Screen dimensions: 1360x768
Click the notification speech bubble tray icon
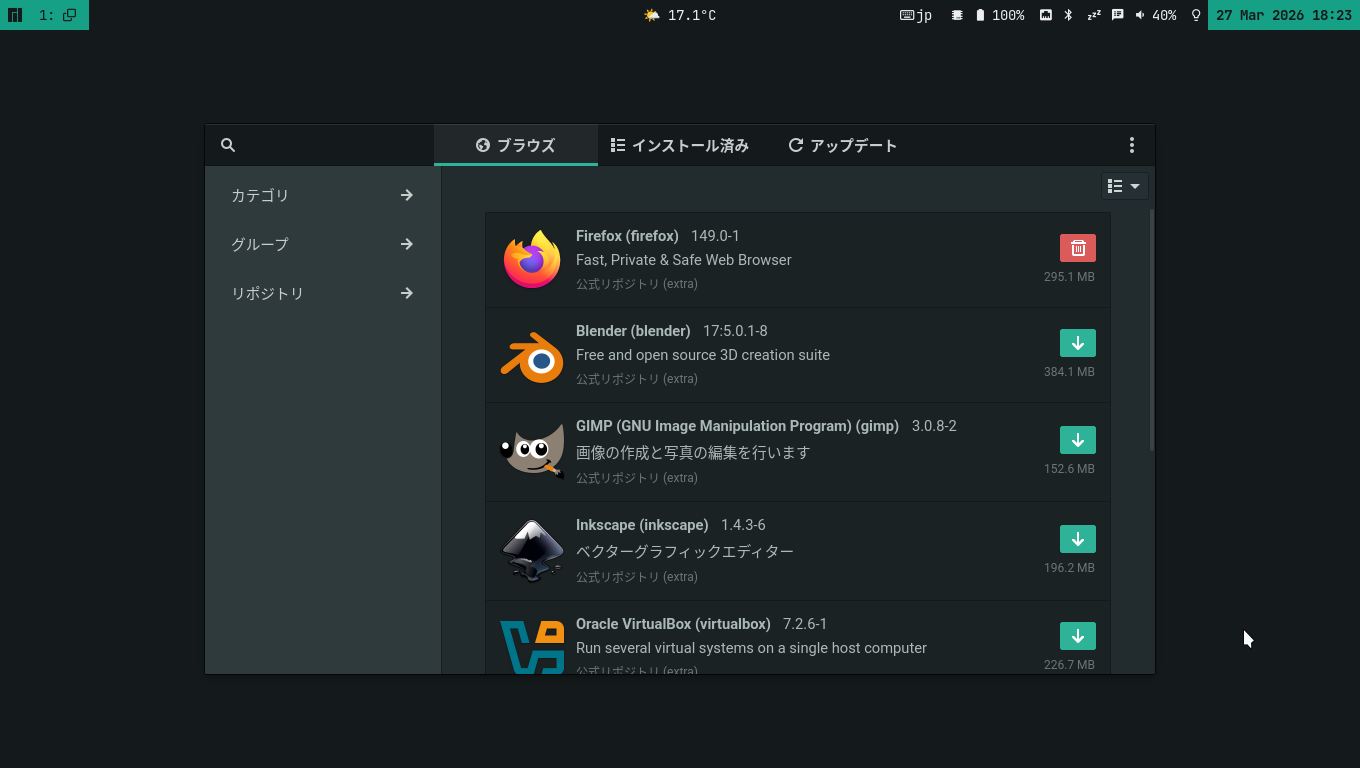(1117, 15)
